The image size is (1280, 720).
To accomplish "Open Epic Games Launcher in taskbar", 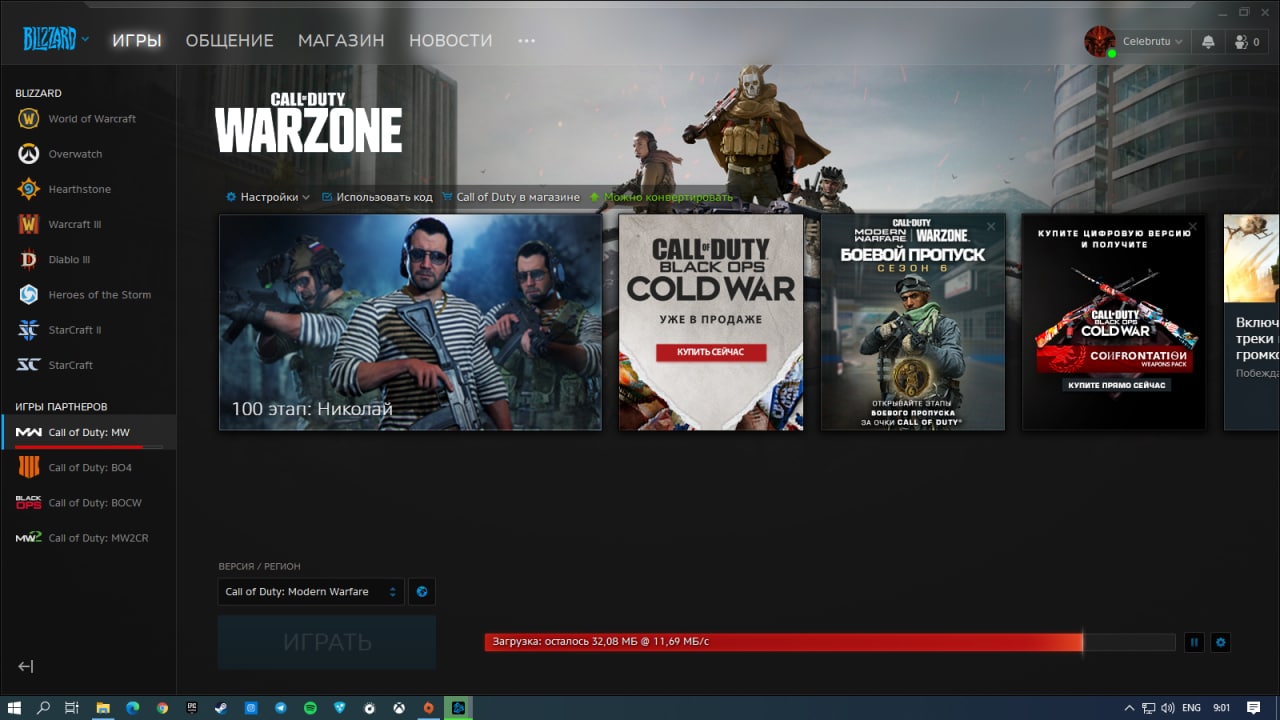I will click(191, 708).
